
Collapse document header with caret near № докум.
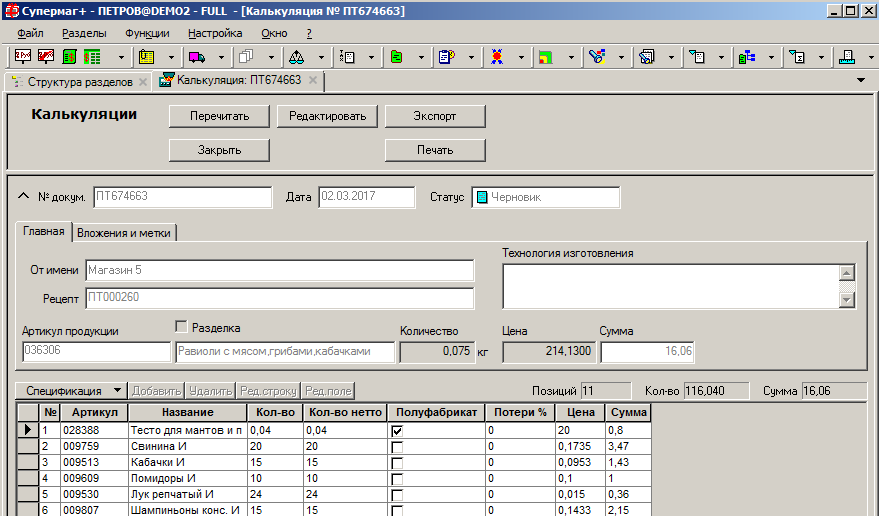tap(24, 196)
